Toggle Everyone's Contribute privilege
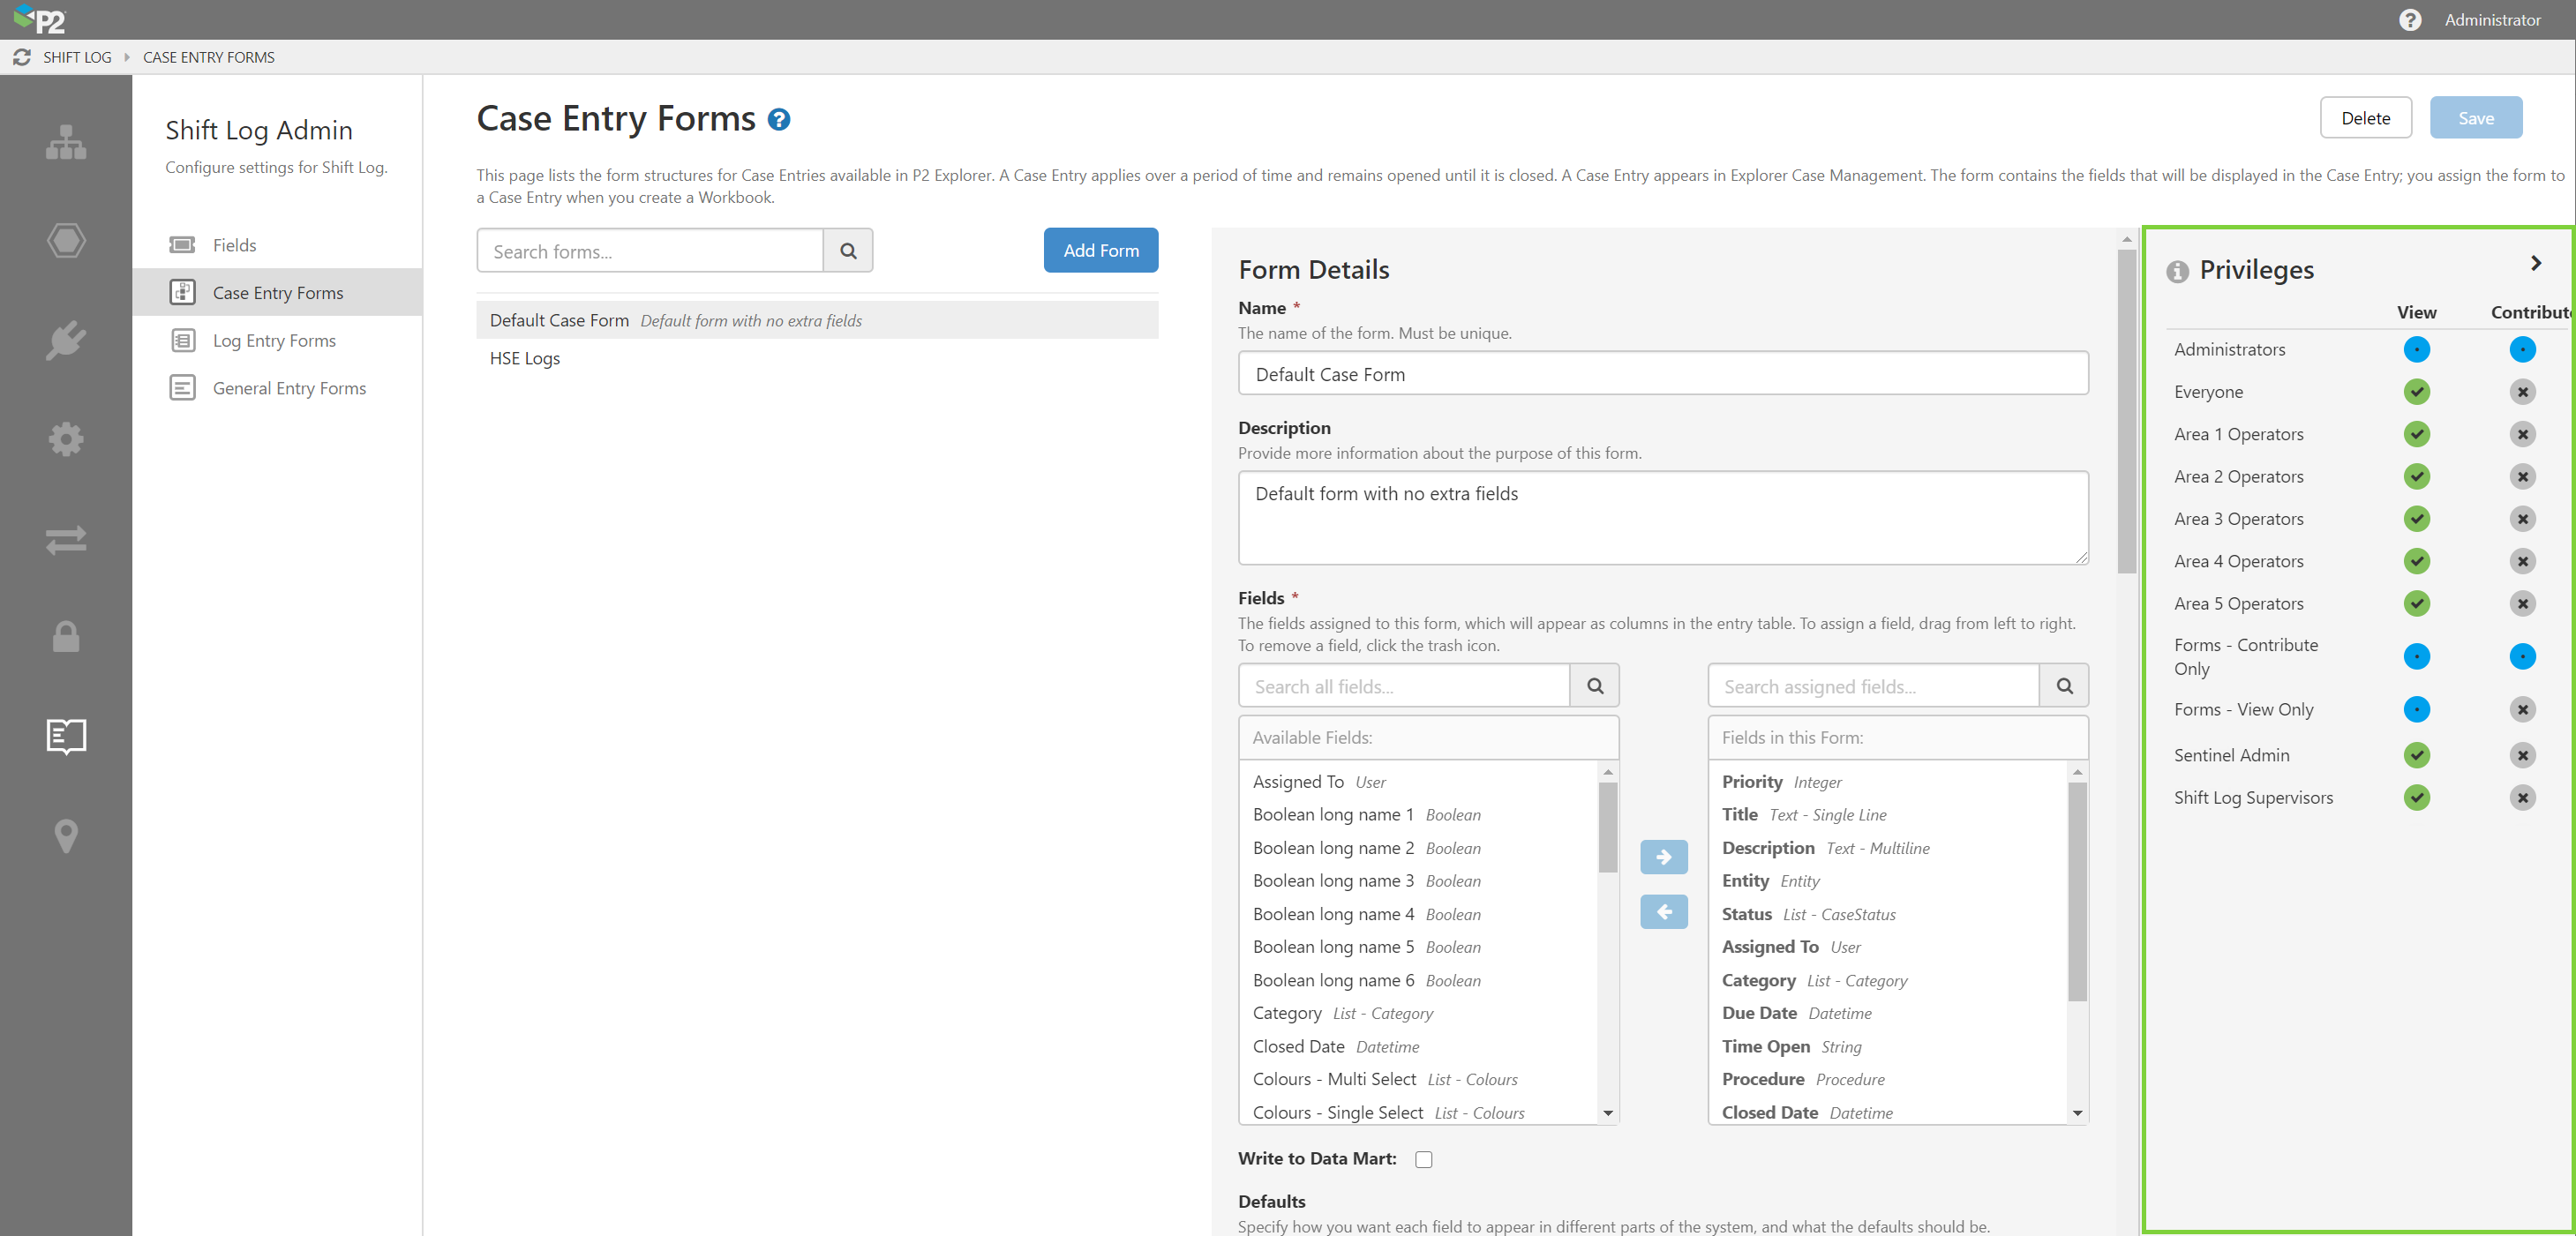Viewport: 2576px width, 1236px height. [x=2522, y=392]
